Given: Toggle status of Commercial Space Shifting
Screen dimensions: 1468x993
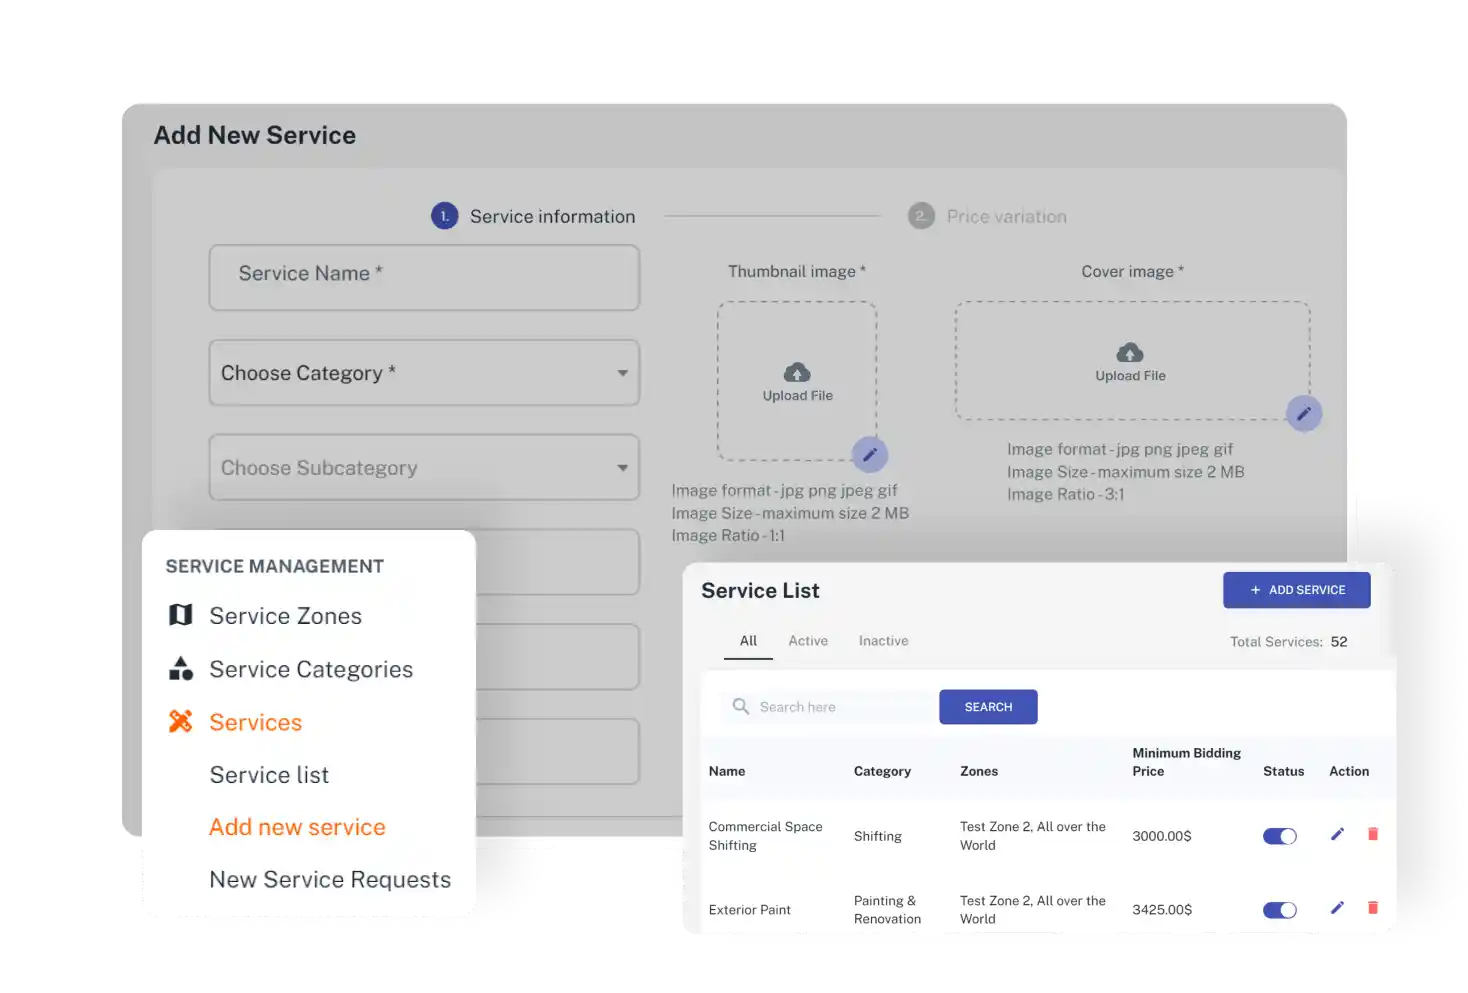Looking at the screenshot, I should [1280, 836].
